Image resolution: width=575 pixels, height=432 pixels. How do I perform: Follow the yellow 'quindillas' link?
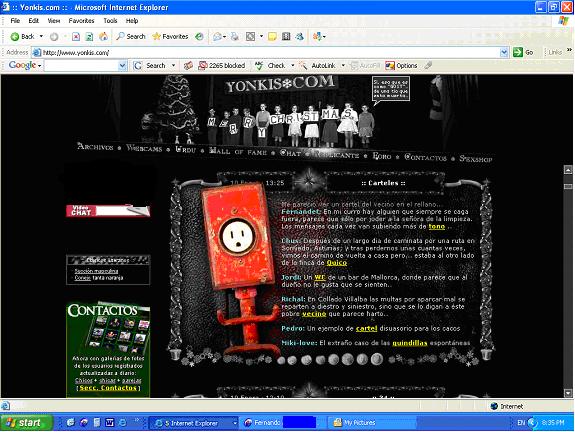410,343
